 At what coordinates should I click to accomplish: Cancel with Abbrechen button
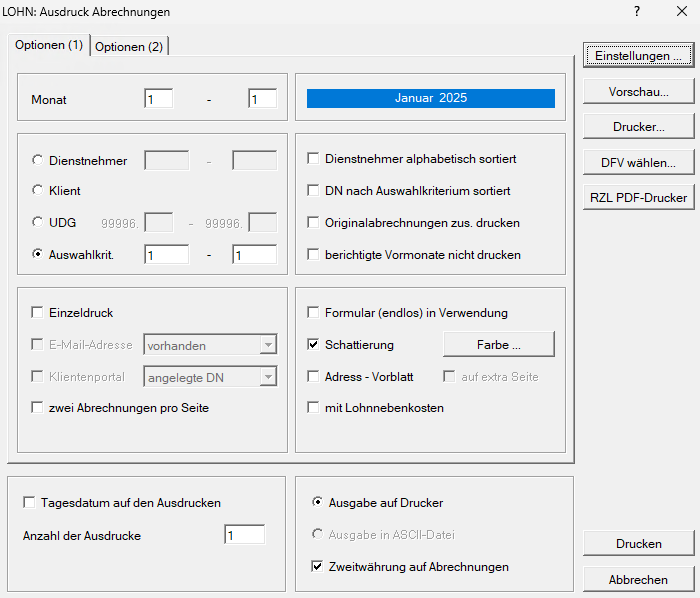click(639, 580)
